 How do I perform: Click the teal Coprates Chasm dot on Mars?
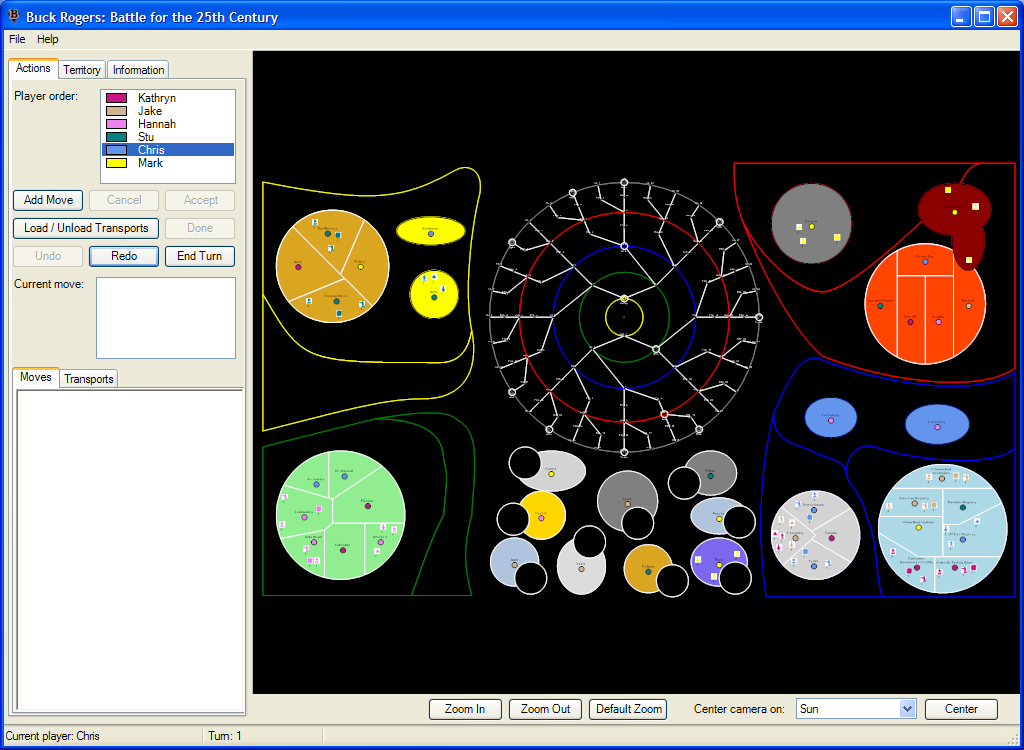[x=880, y=306]
